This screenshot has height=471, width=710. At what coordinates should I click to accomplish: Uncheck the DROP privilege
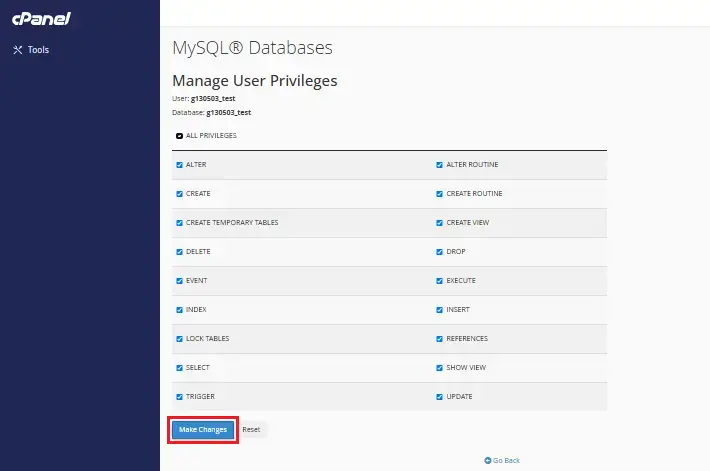439,252
